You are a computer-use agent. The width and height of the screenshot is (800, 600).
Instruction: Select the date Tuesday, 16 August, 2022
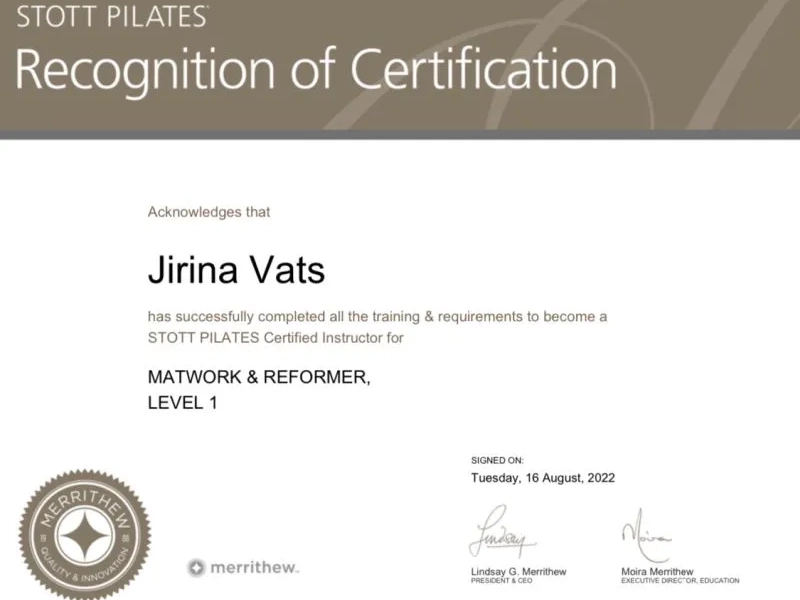(543, 478)
